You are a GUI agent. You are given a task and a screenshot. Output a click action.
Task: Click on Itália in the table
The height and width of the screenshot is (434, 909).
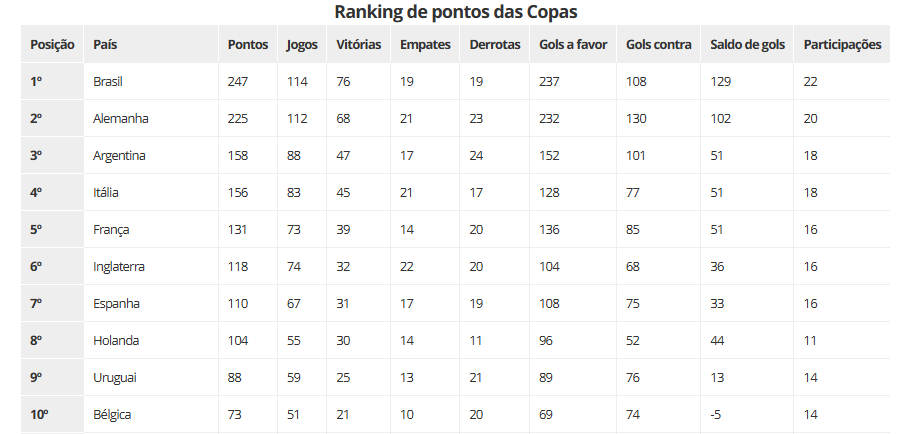[x=105, y=192]
